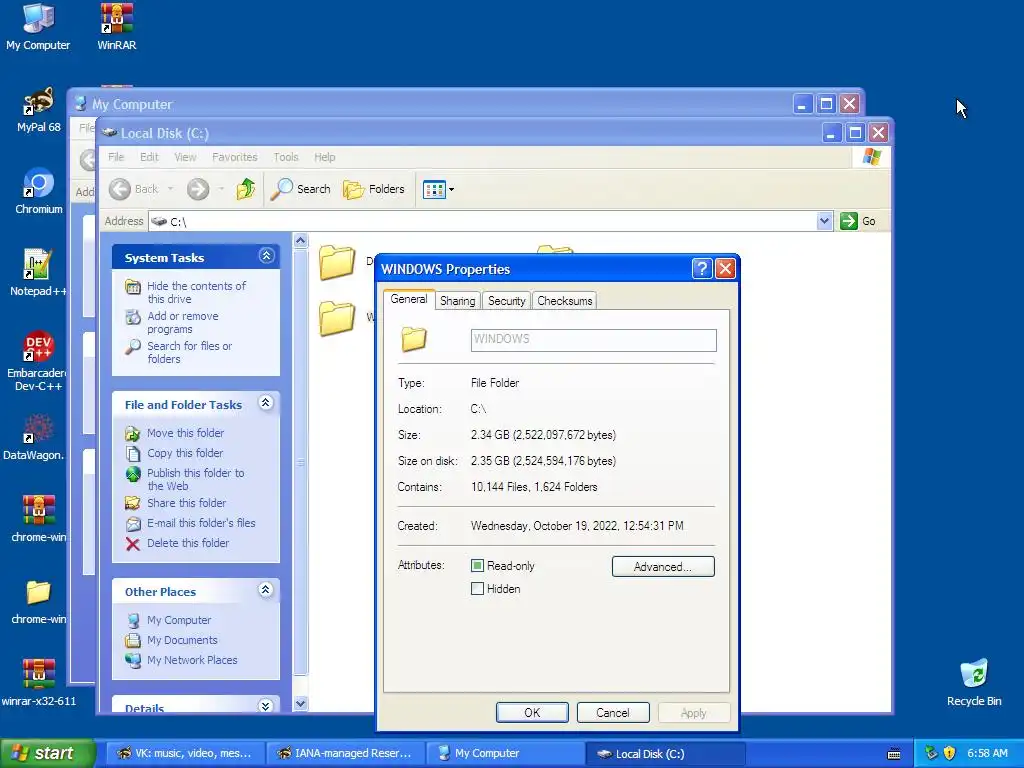The width and height of the screenshot is (1024, 768).
Task: Expand the Details panel
Action: click(x=266, y=706)
